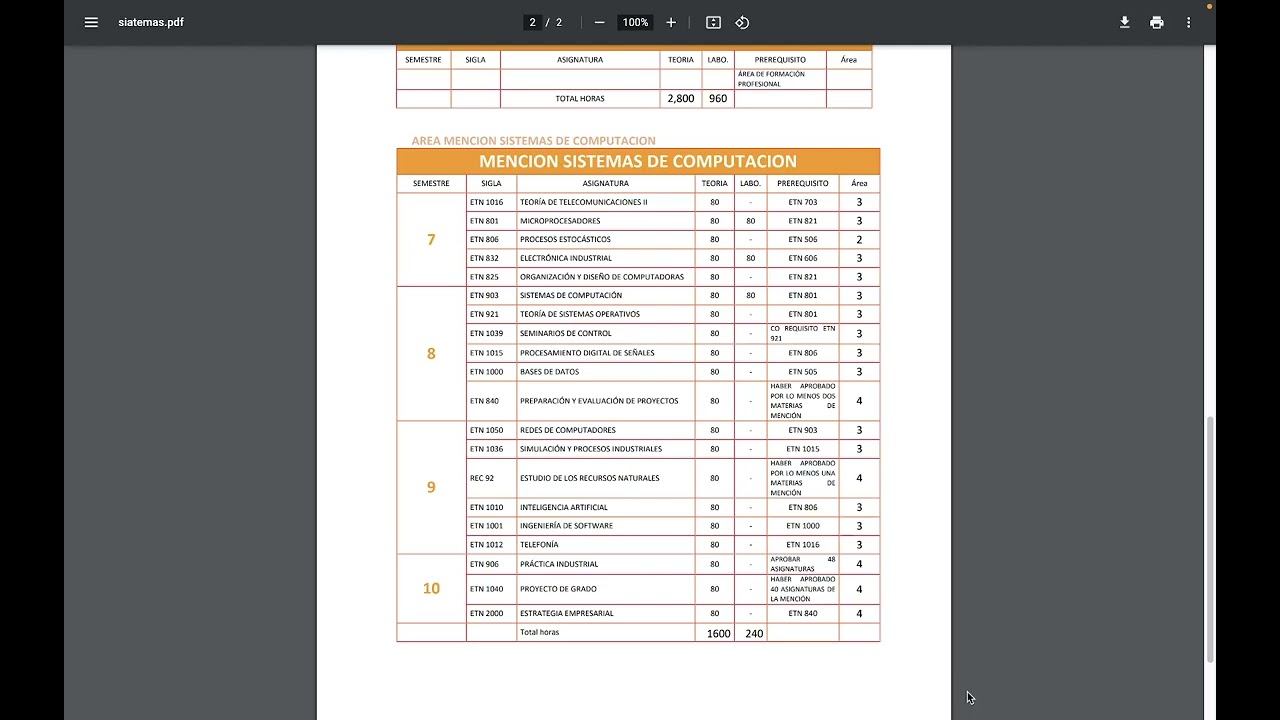Select ORGANIZACIÓN Y DISEÑO DE COMPUTADORAS cell
The width and height of the screenshot is (1280, 720).
point(605,277)
